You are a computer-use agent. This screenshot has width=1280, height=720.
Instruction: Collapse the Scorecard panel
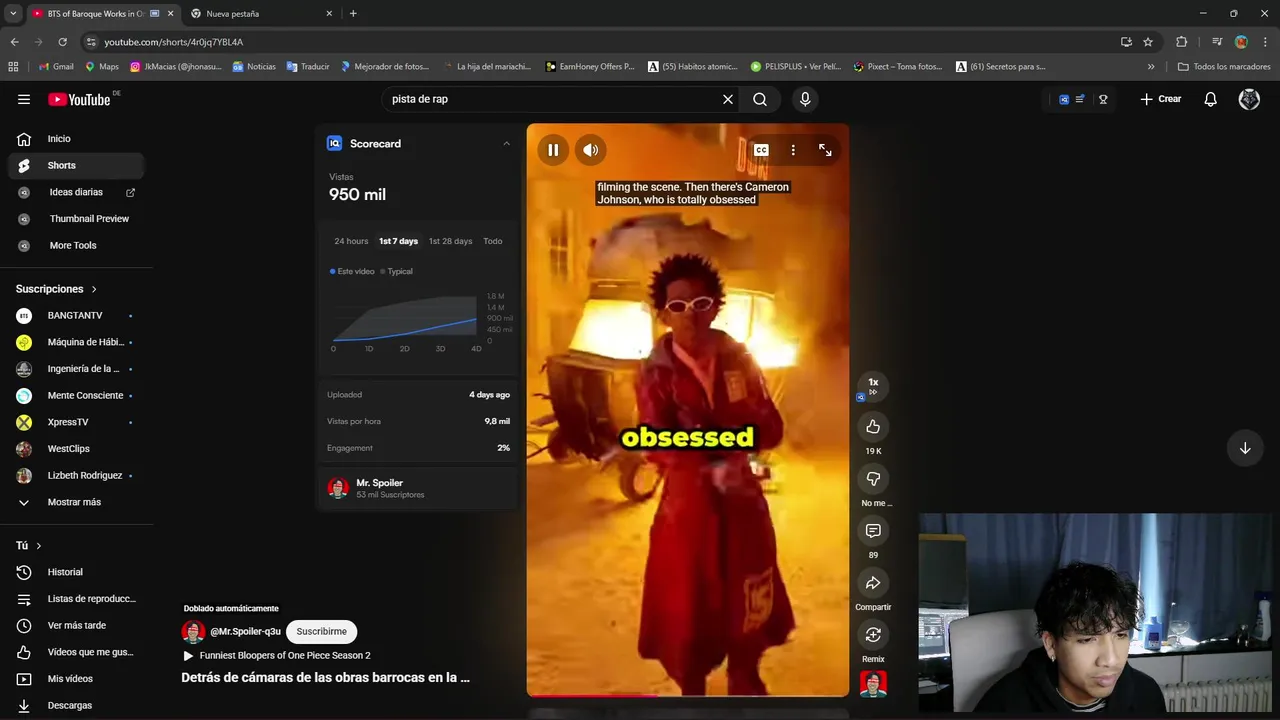click(x=506, y=144)
